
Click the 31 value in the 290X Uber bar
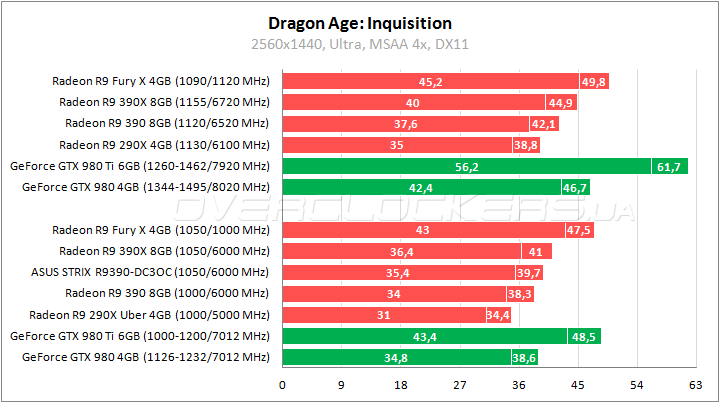384,314
